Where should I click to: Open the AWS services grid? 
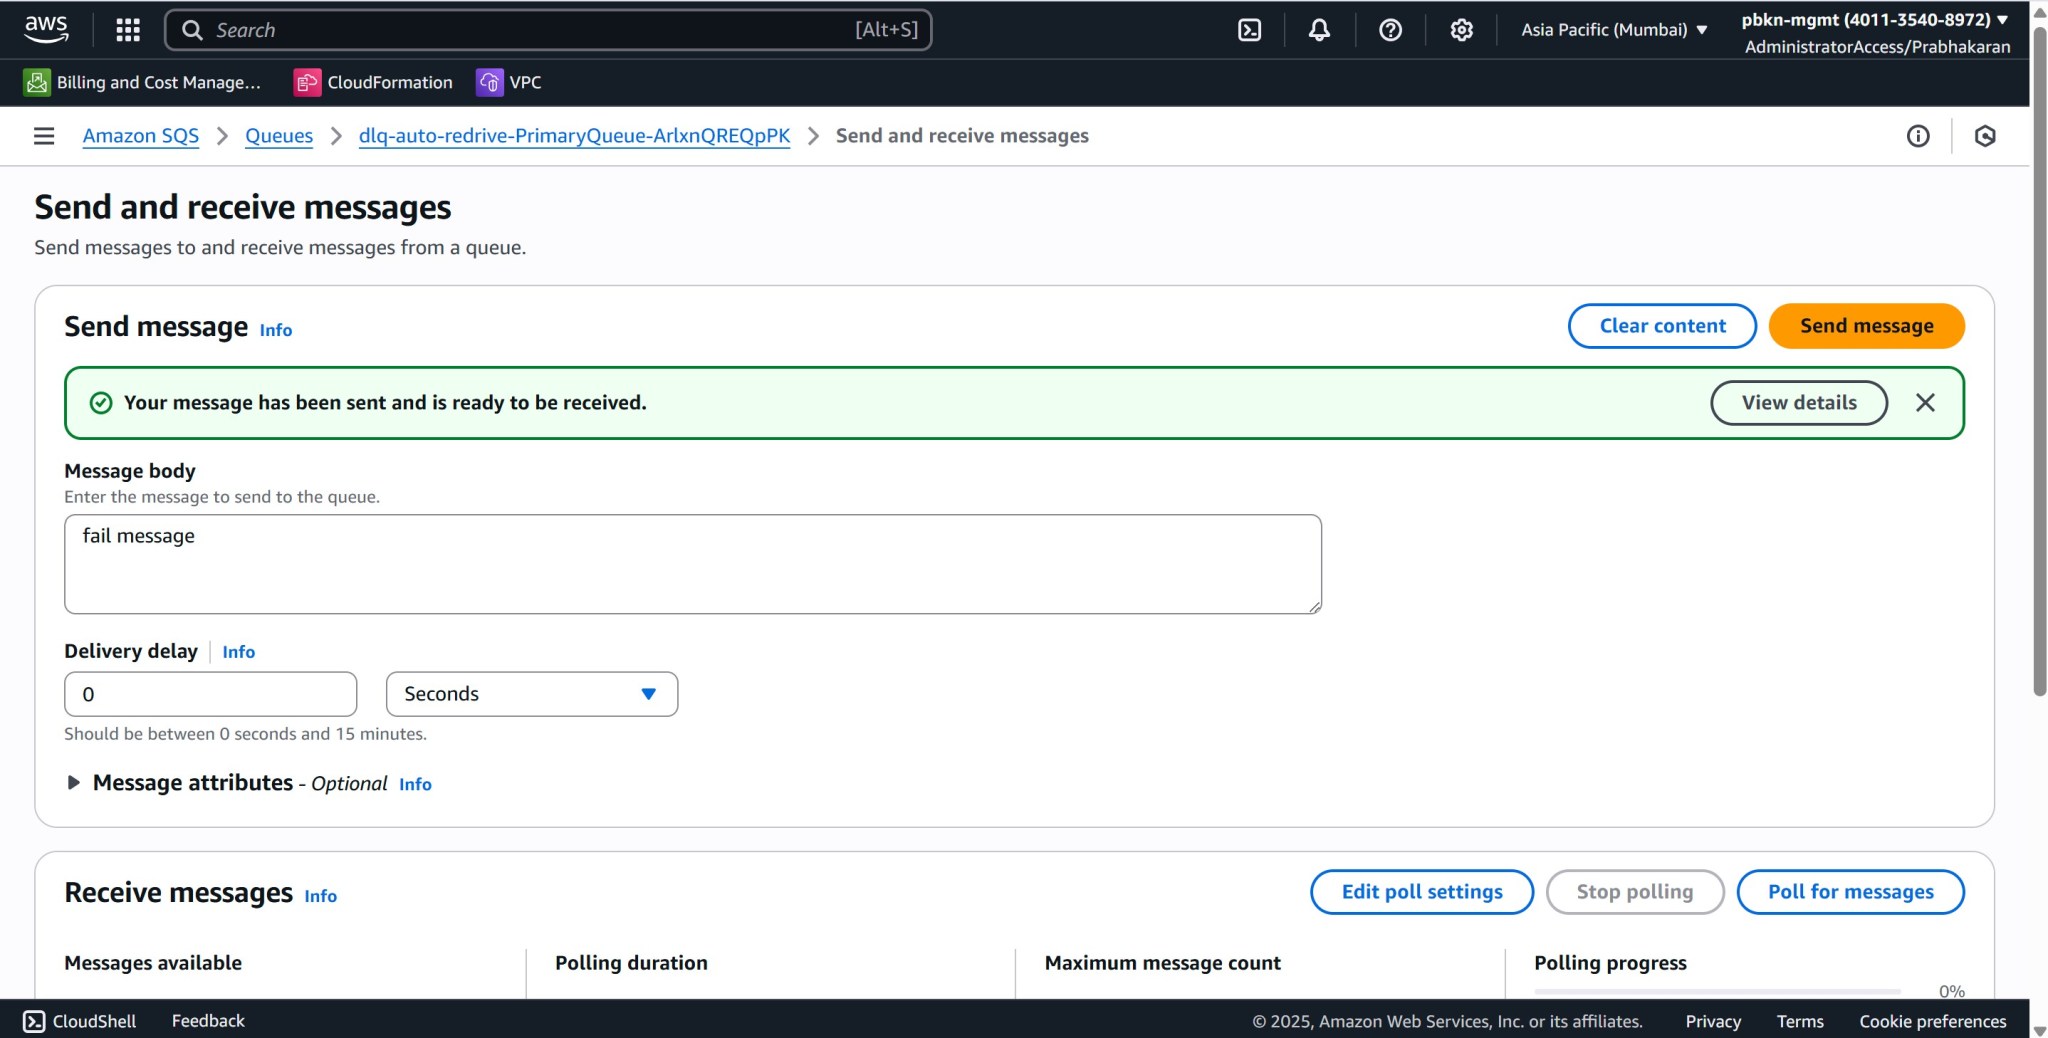point(127,29)
